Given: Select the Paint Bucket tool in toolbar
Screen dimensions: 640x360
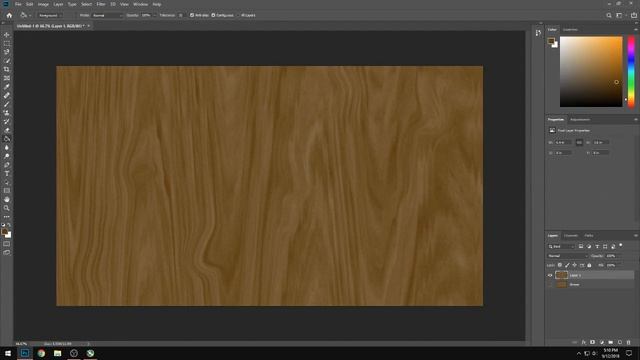Looking at the screenshot, I should tap(7, 139).
